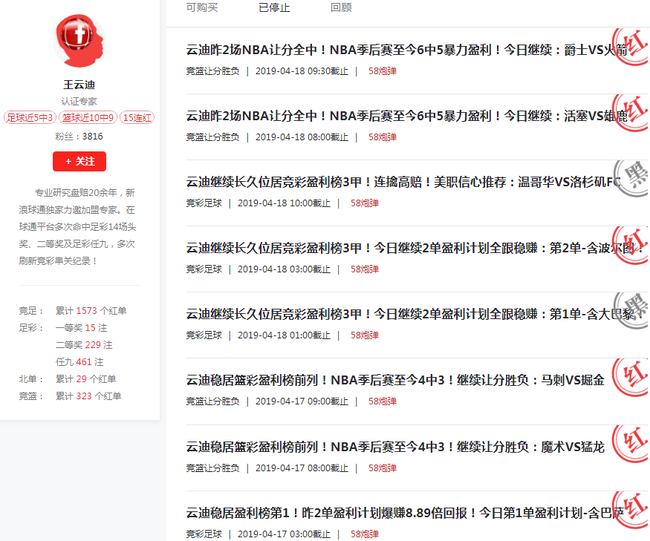Image resolution: width=650 pixels, height=541 pixels.
Task: Click the 粉丝：3816 follower count
Action: (79, 136)
